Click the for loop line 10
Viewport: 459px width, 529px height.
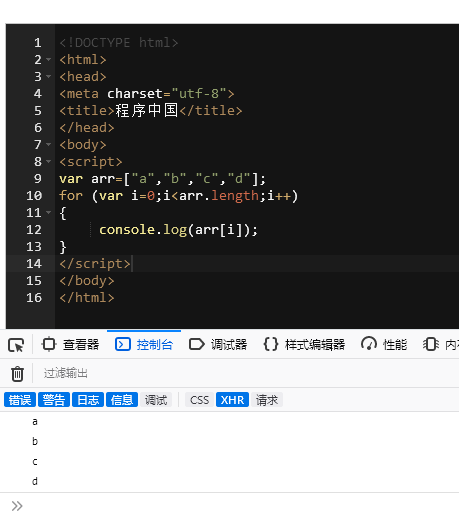pos(178,196)
